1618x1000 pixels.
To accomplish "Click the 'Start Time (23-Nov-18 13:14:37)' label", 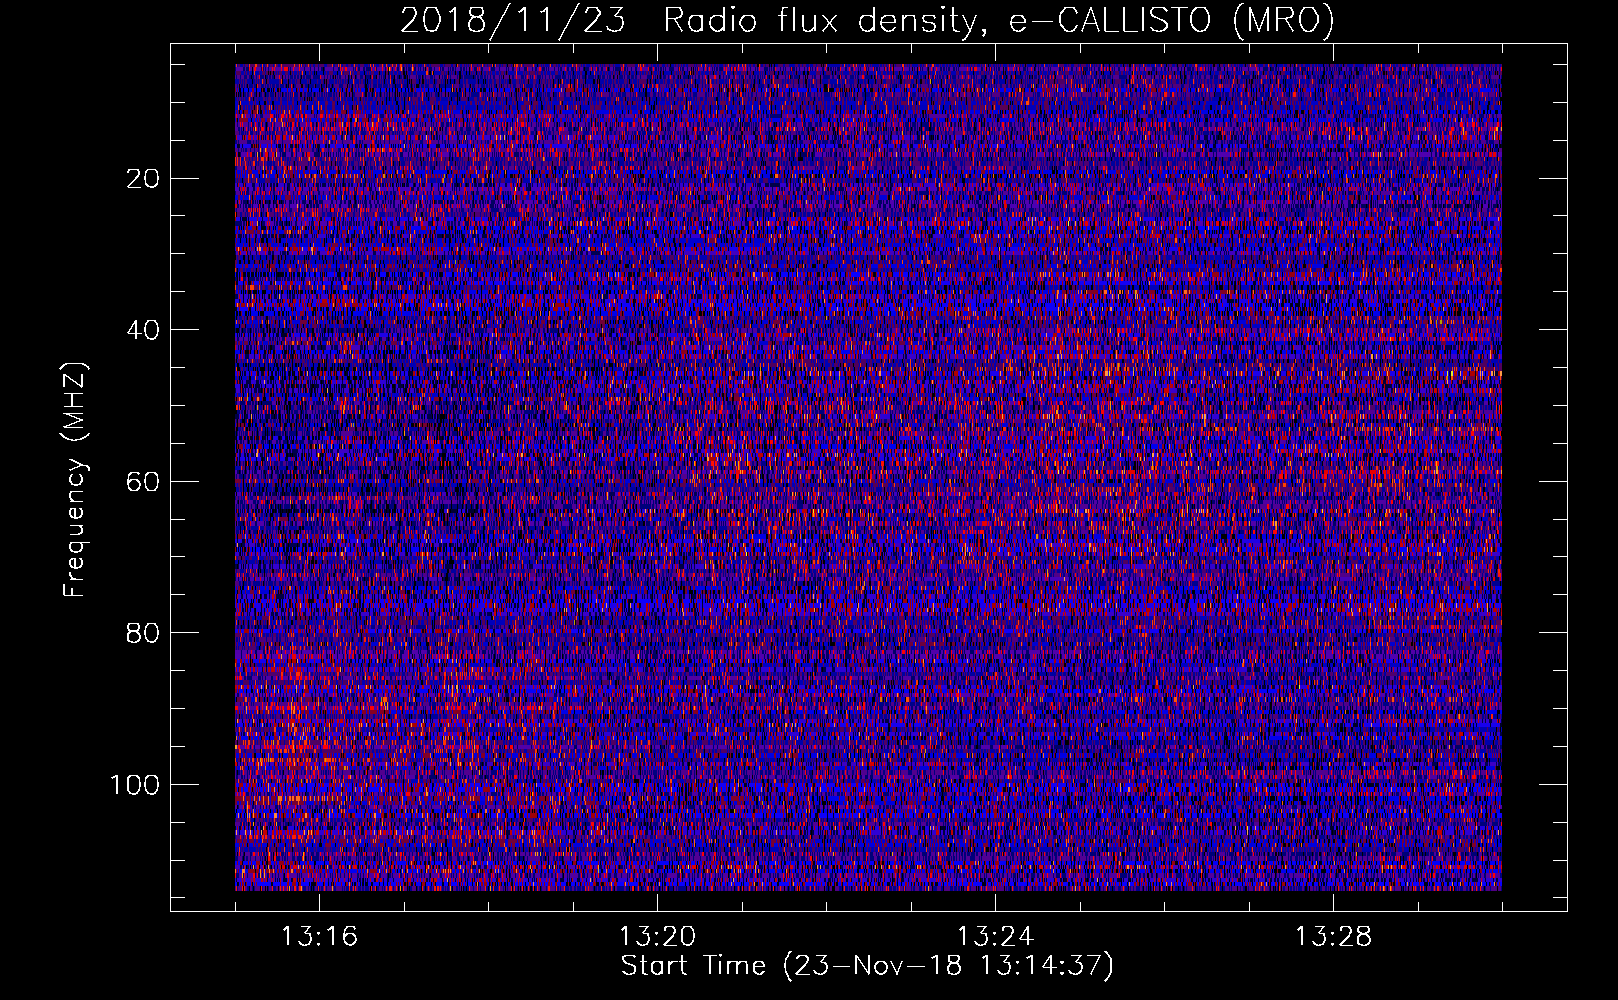I will click(867, 966).
